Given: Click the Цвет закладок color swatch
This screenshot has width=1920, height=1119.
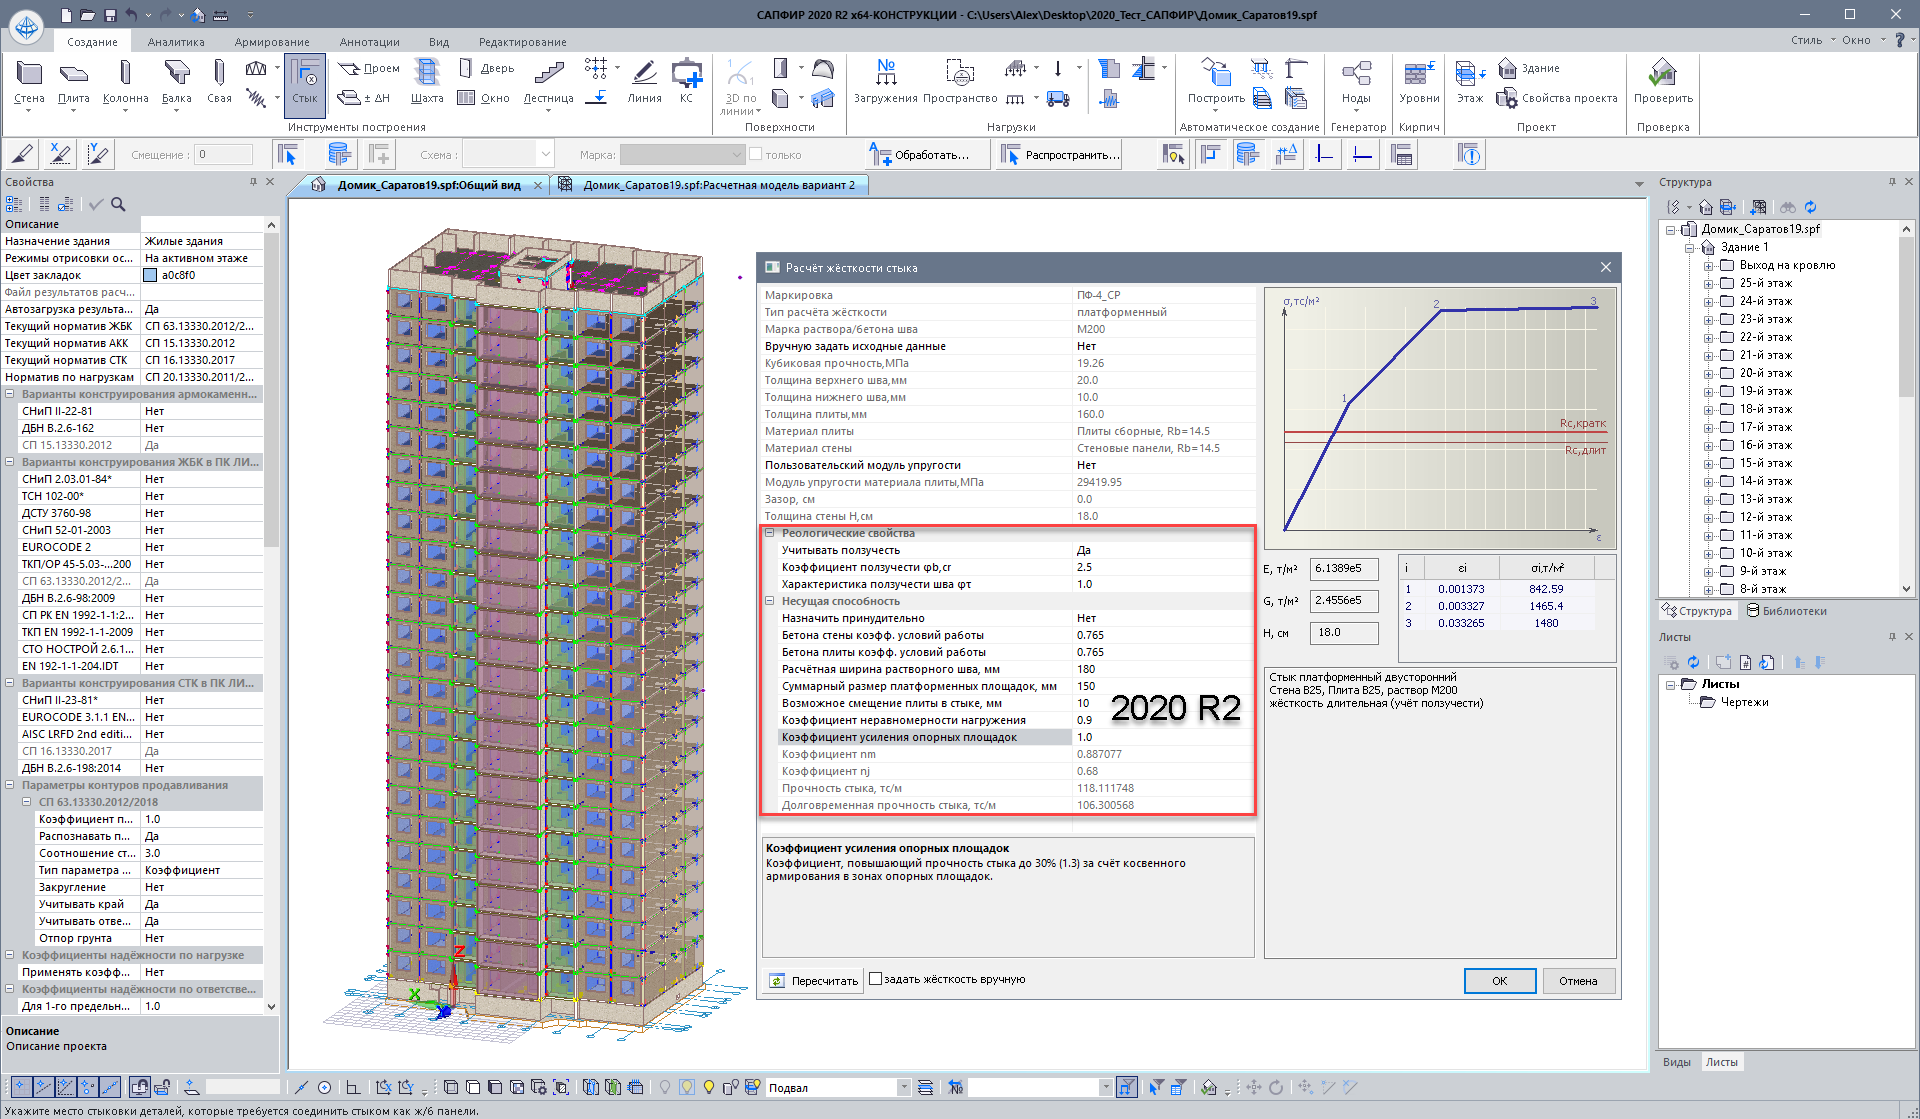Looking at the screenshot, I should click(x=150, y=275).
